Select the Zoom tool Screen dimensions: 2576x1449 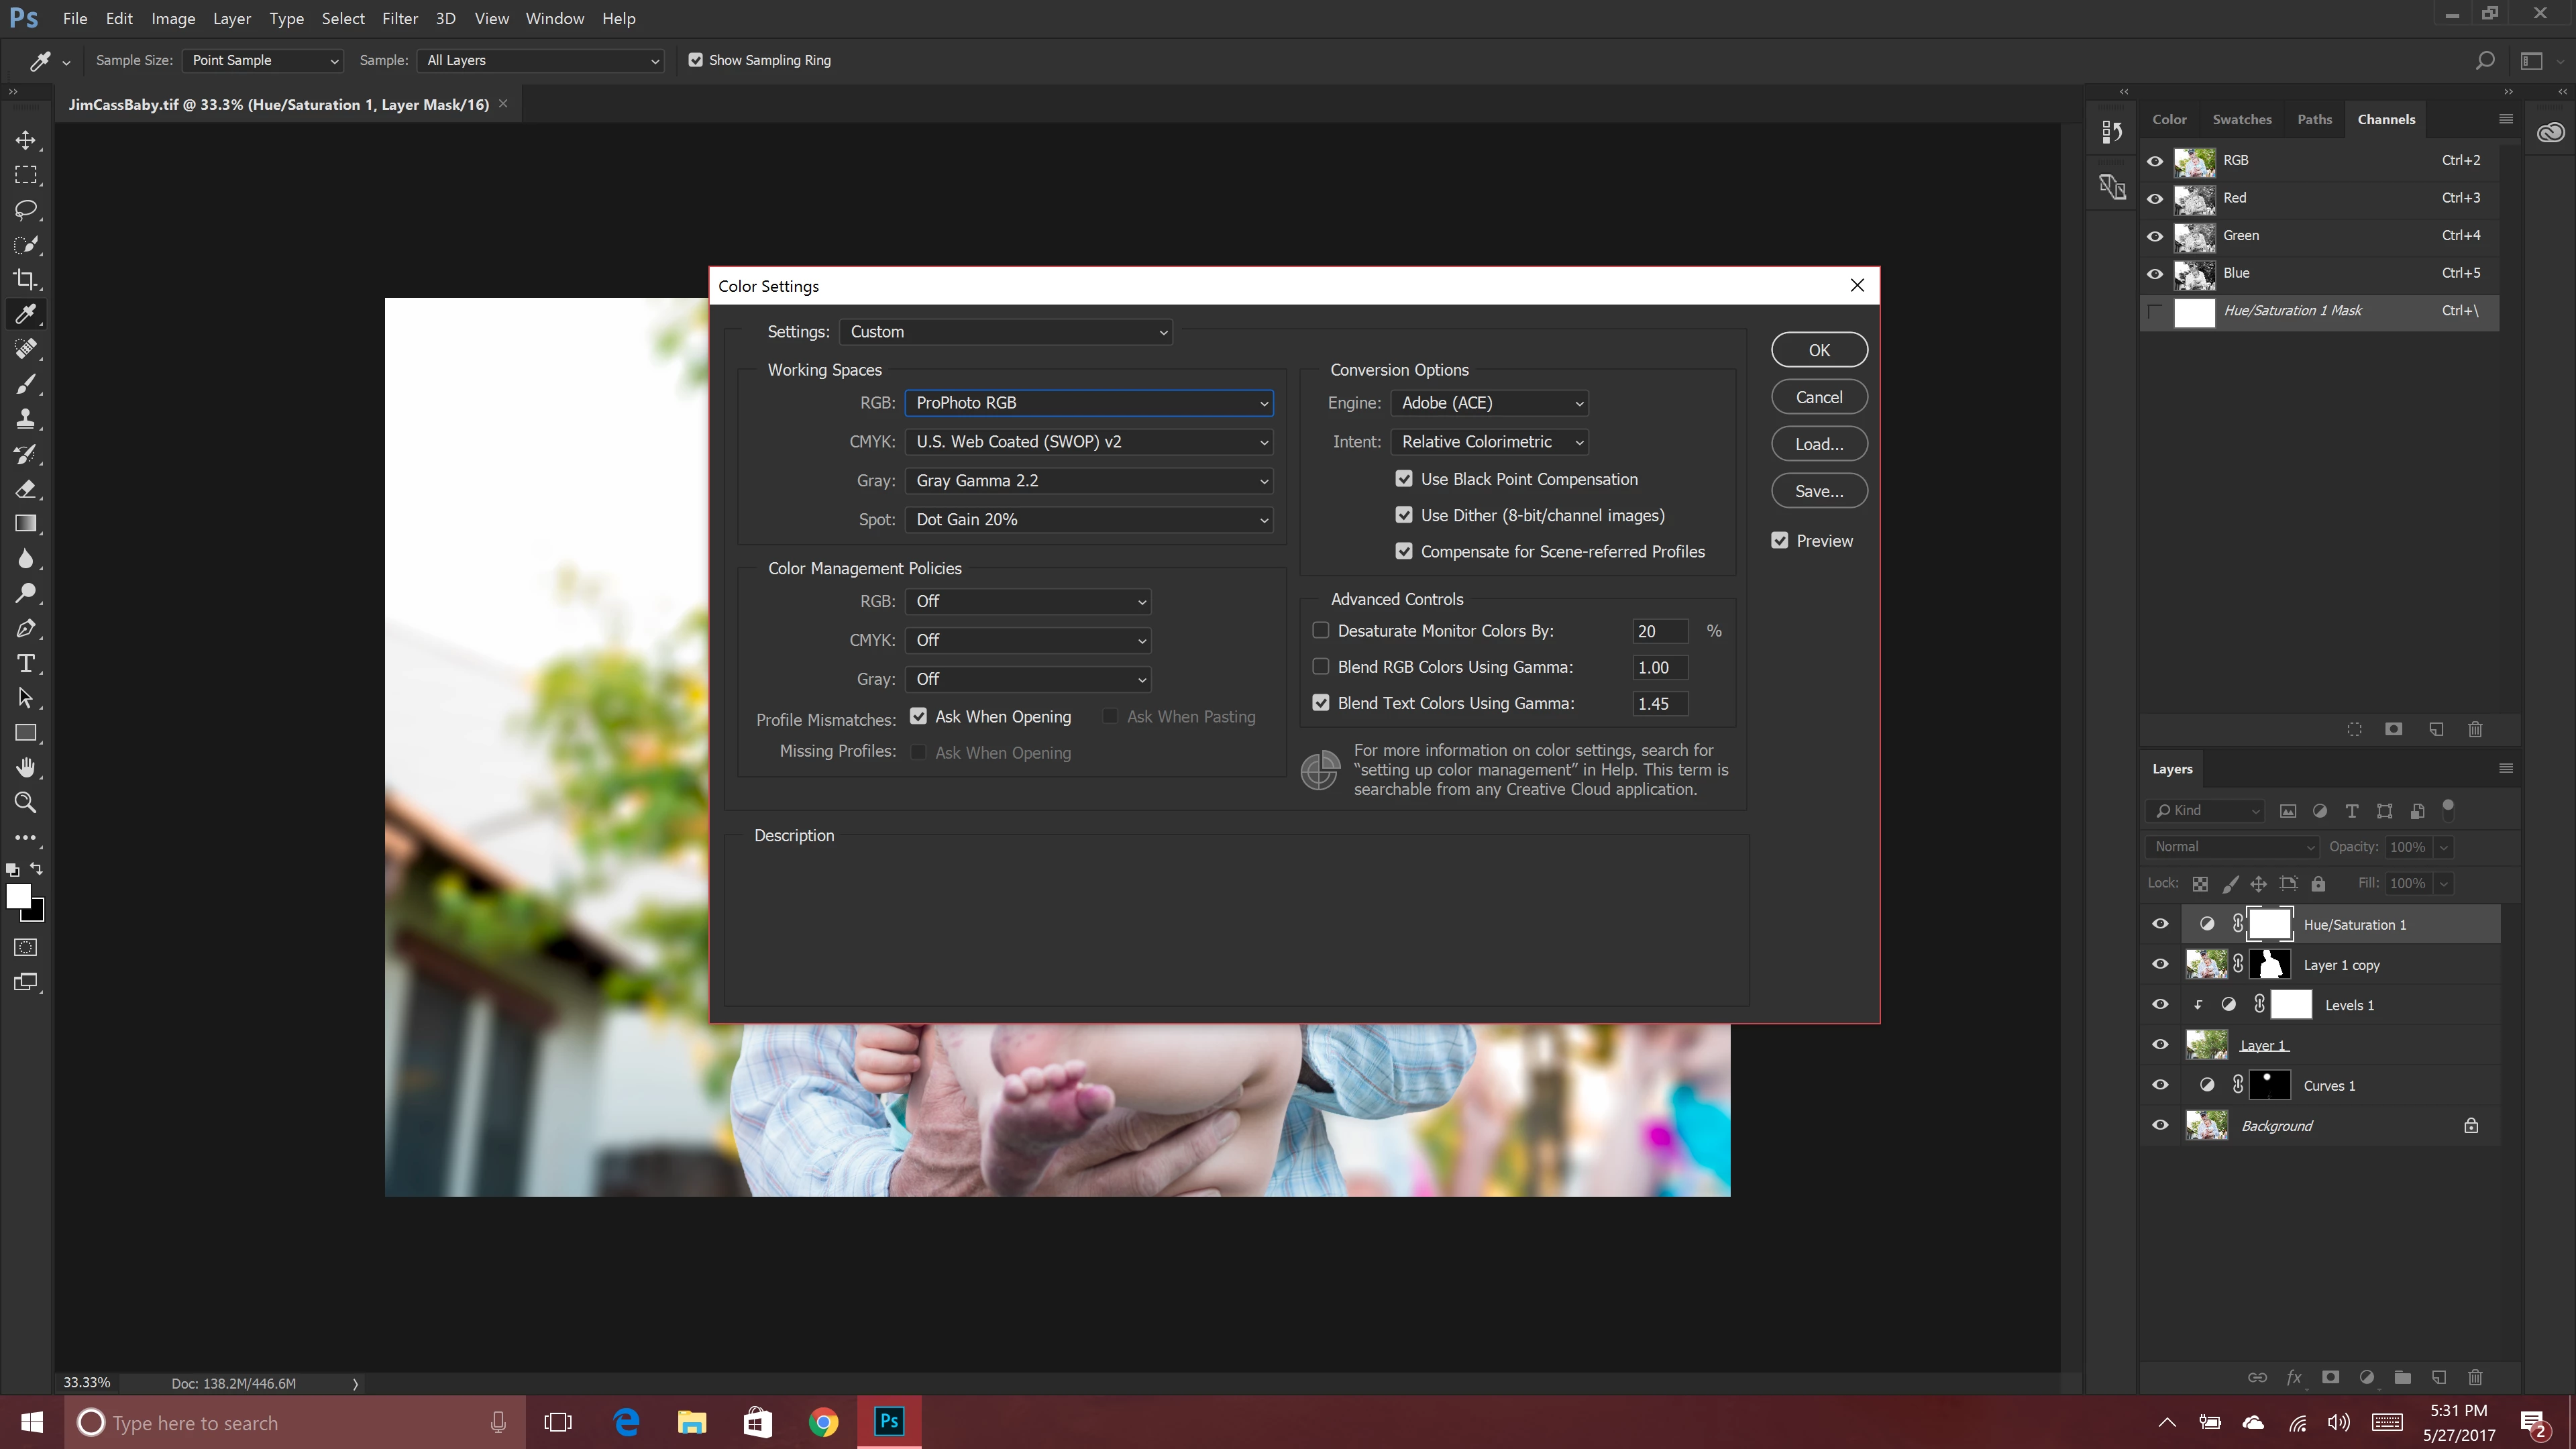(x=26, y=802)
